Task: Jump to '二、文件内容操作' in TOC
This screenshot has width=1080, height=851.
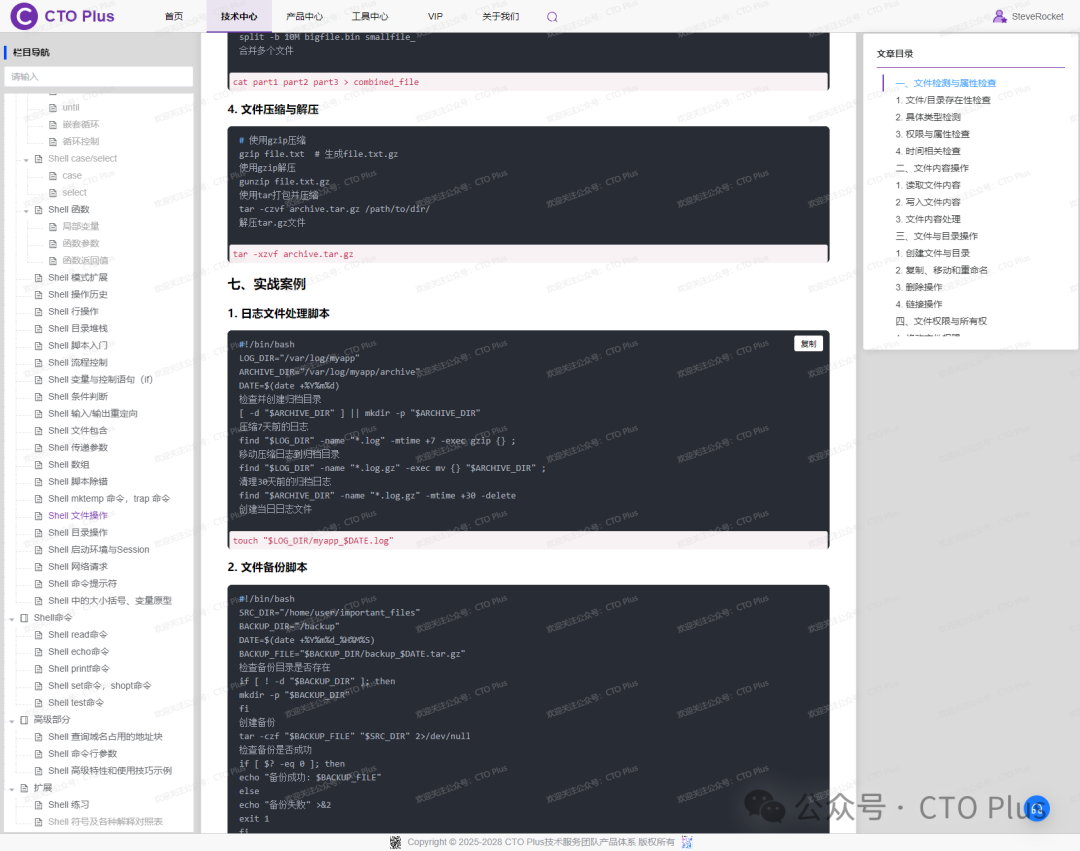Action: (932, 168)
